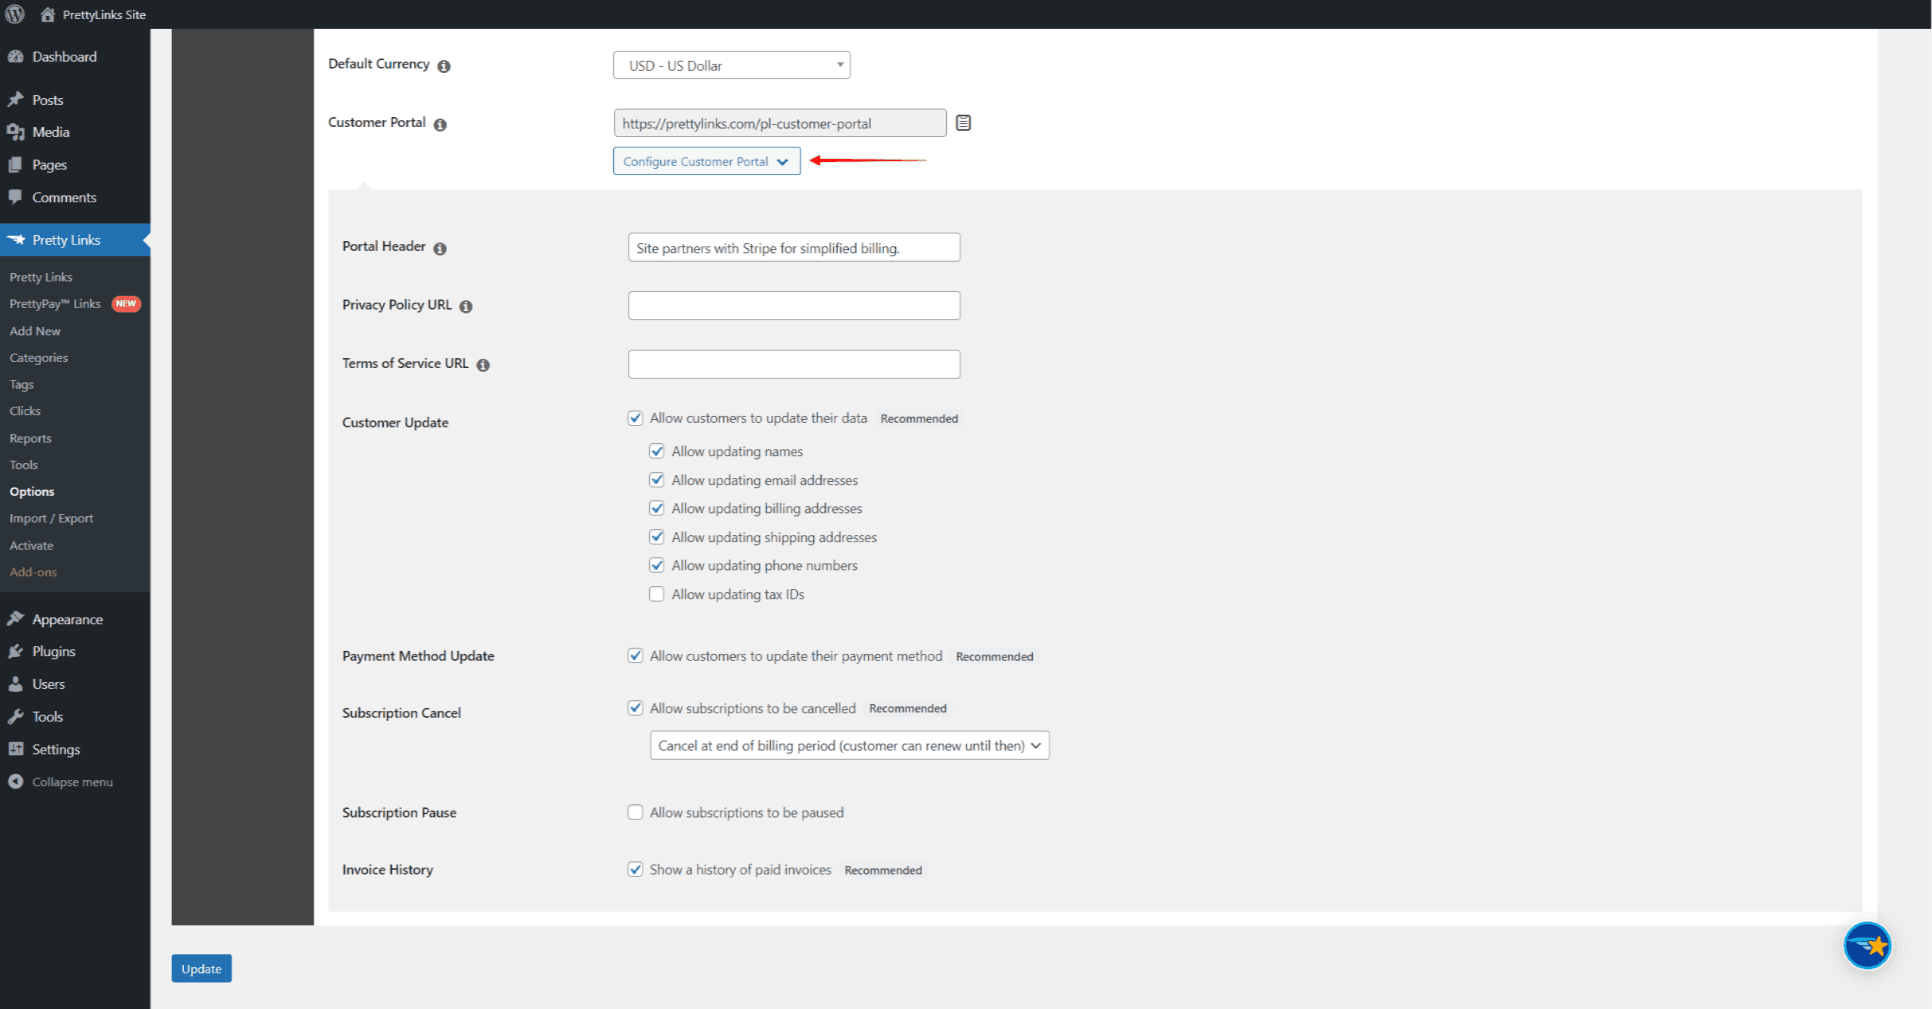Open the Import / Export page
The height and width of the screenshot is (1009, 1932).
click(51, 518)
